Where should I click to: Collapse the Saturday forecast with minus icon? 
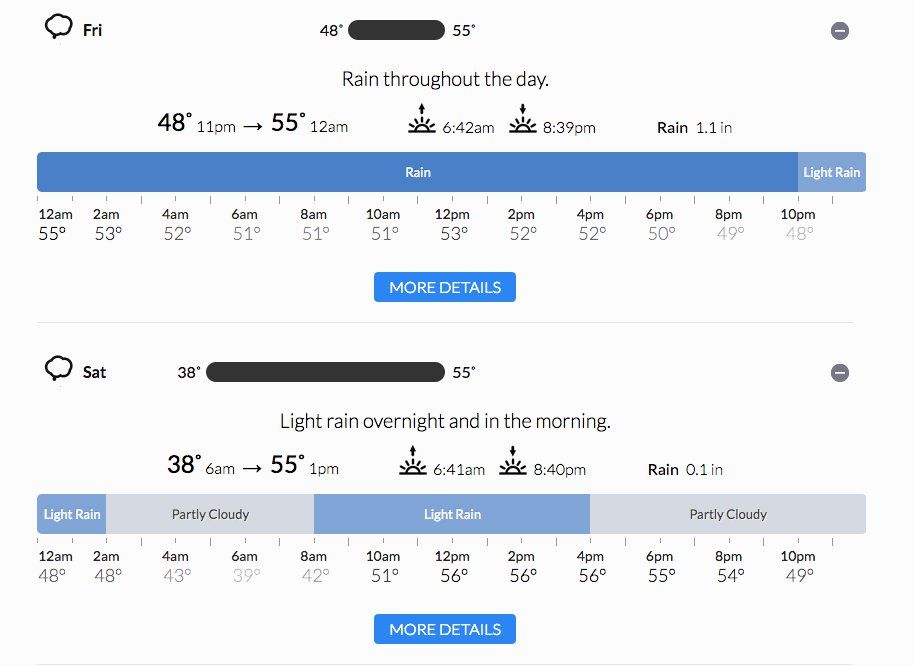tap(840, 373)
